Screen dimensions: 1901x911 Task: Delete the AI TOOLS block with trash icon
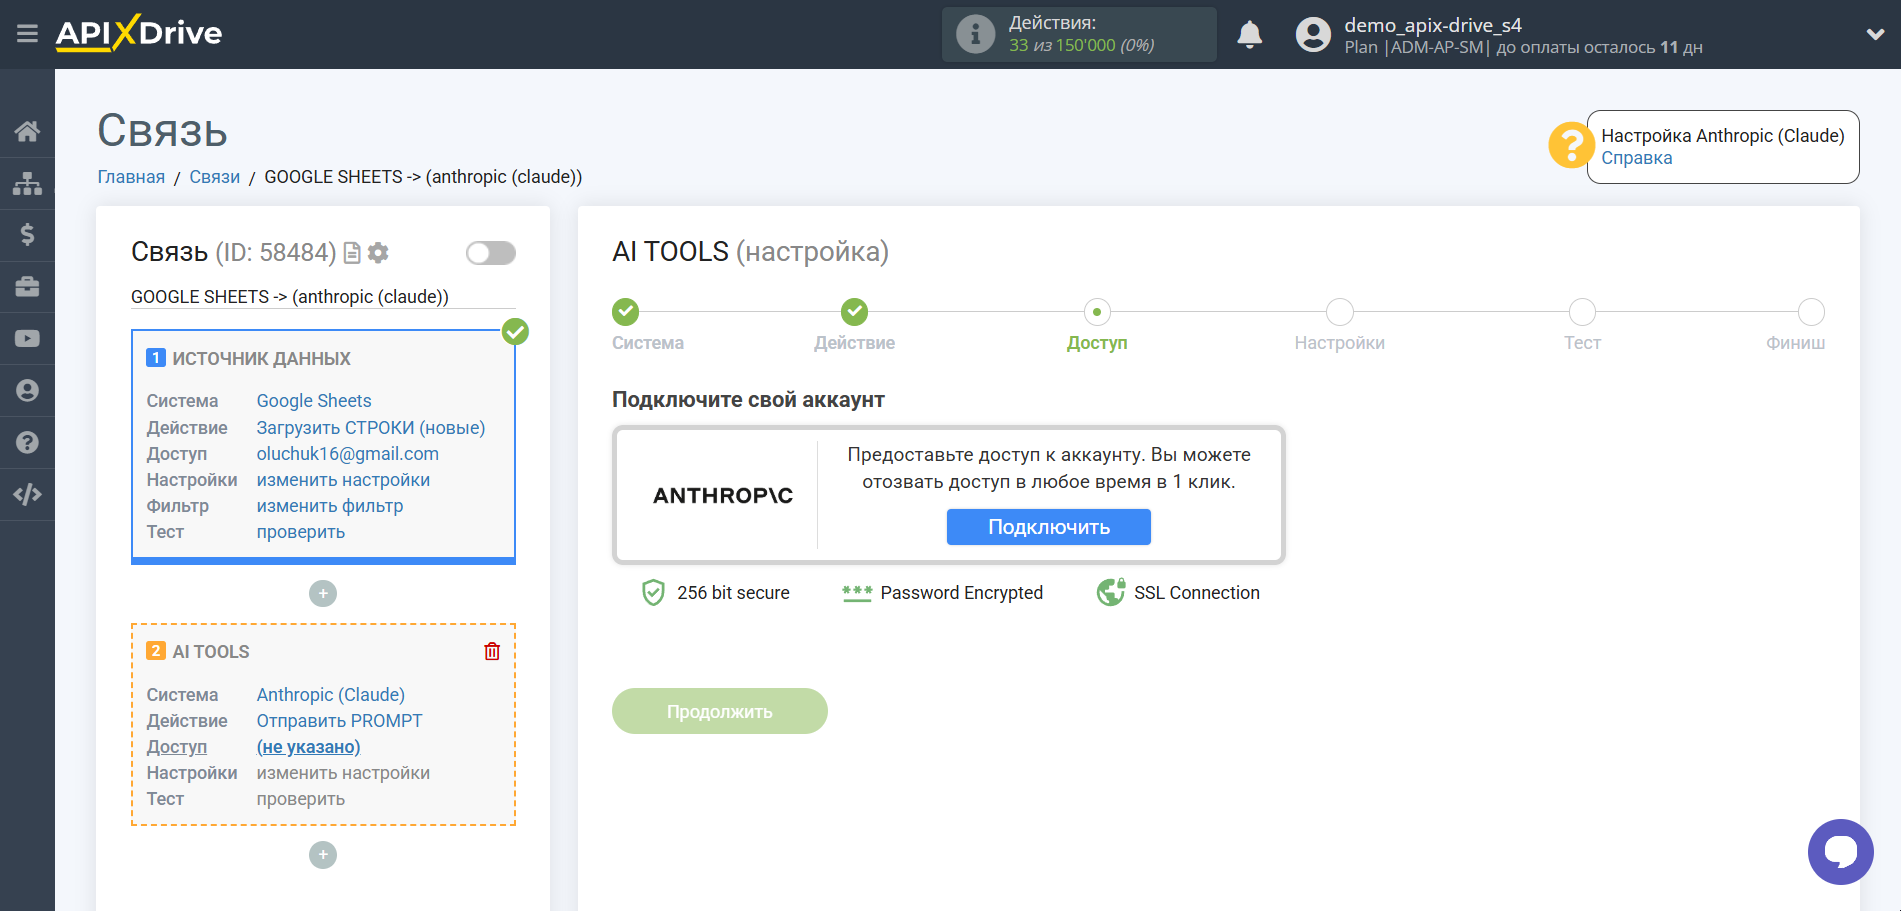492,652
